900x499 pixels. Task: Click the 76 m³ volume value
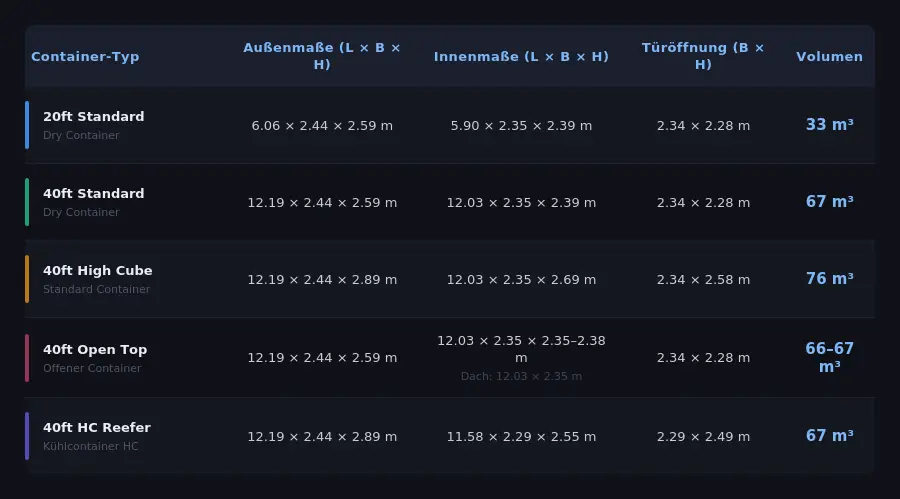[829, 279]
